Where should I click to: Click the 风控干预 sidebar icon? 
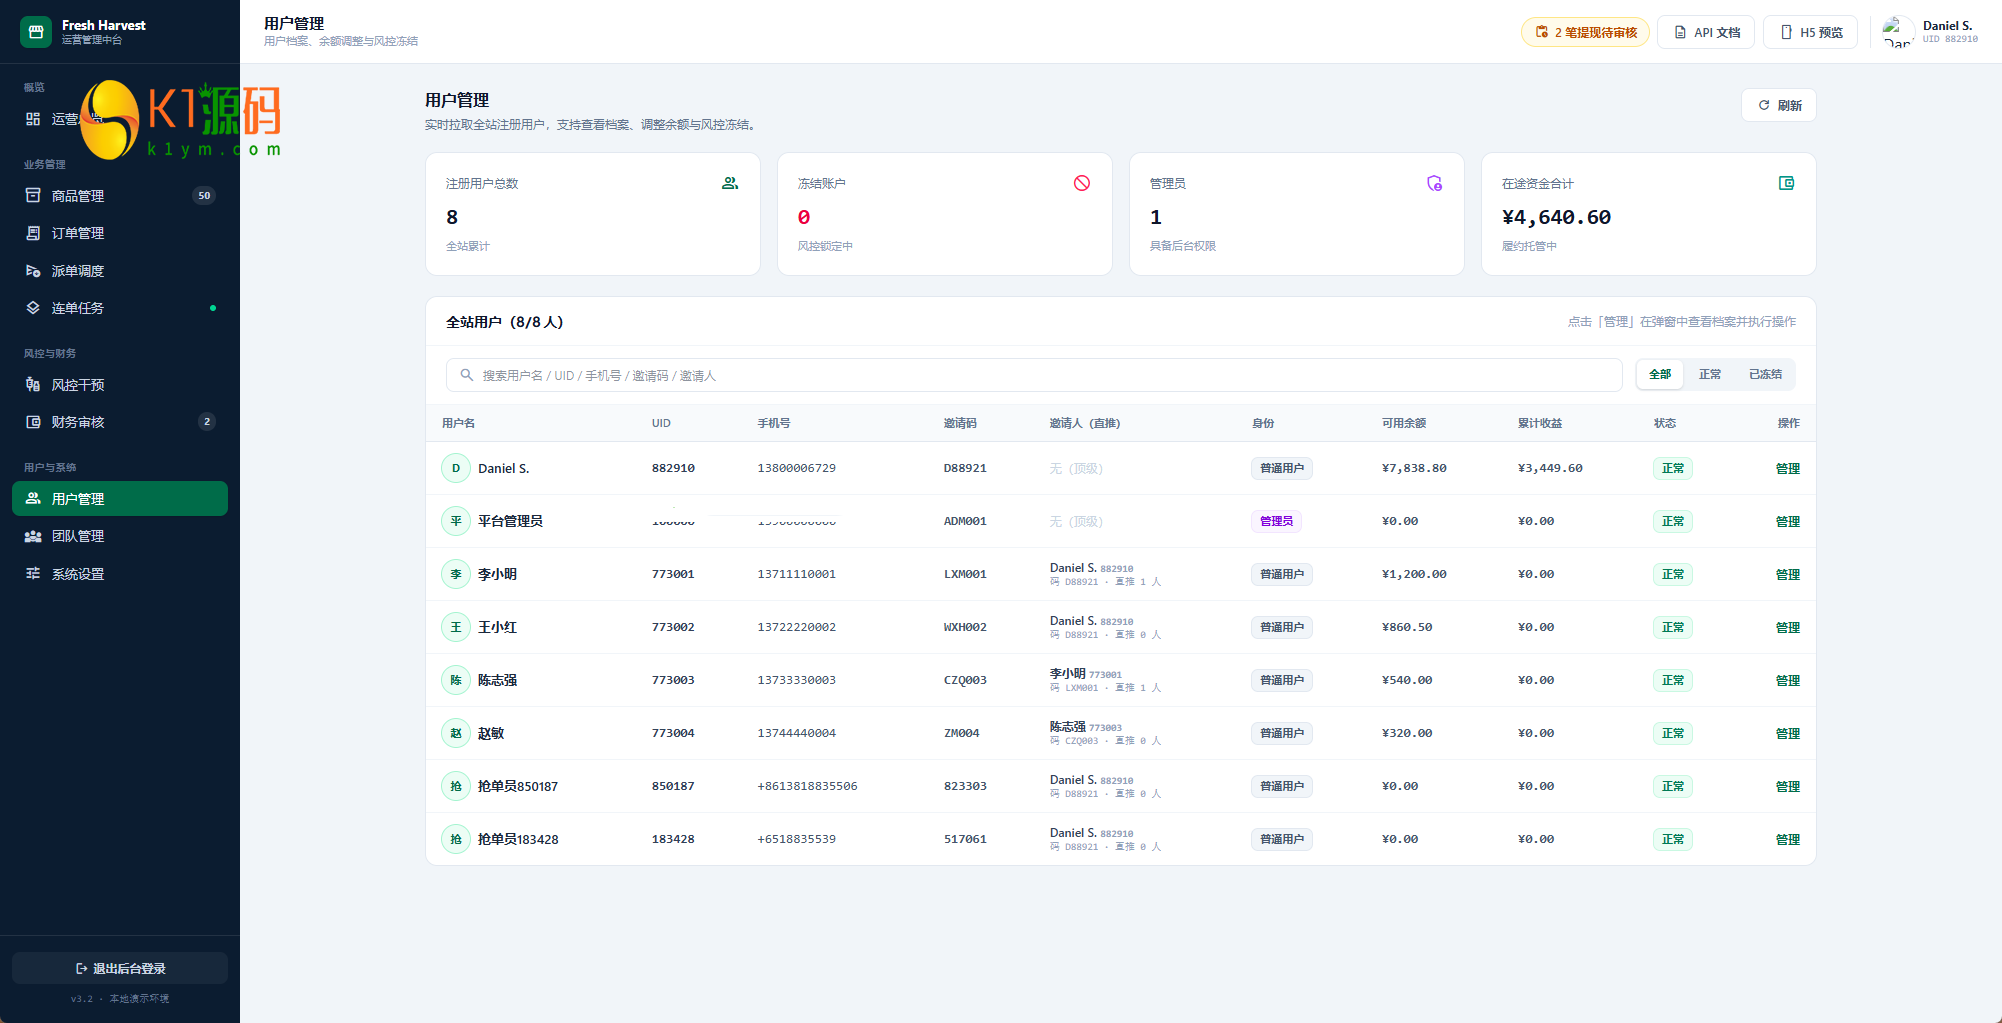pyautogui.click(x=33, y=385)
